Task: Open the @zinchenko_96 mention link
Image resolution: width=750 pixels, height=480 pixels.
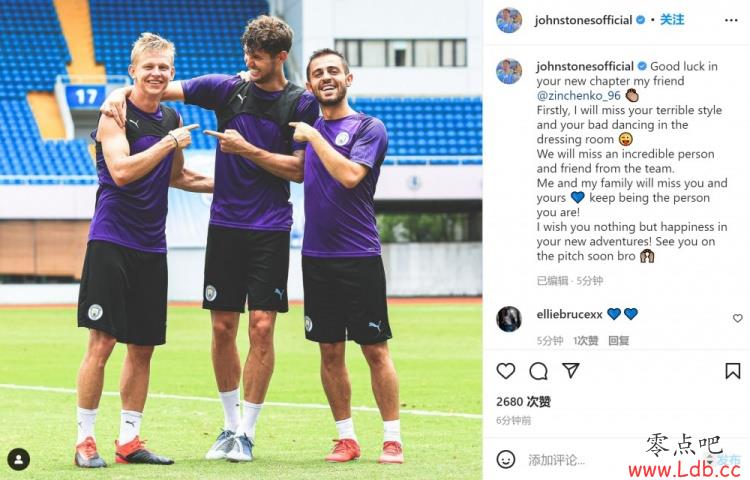Action: (x=578, y=96)
